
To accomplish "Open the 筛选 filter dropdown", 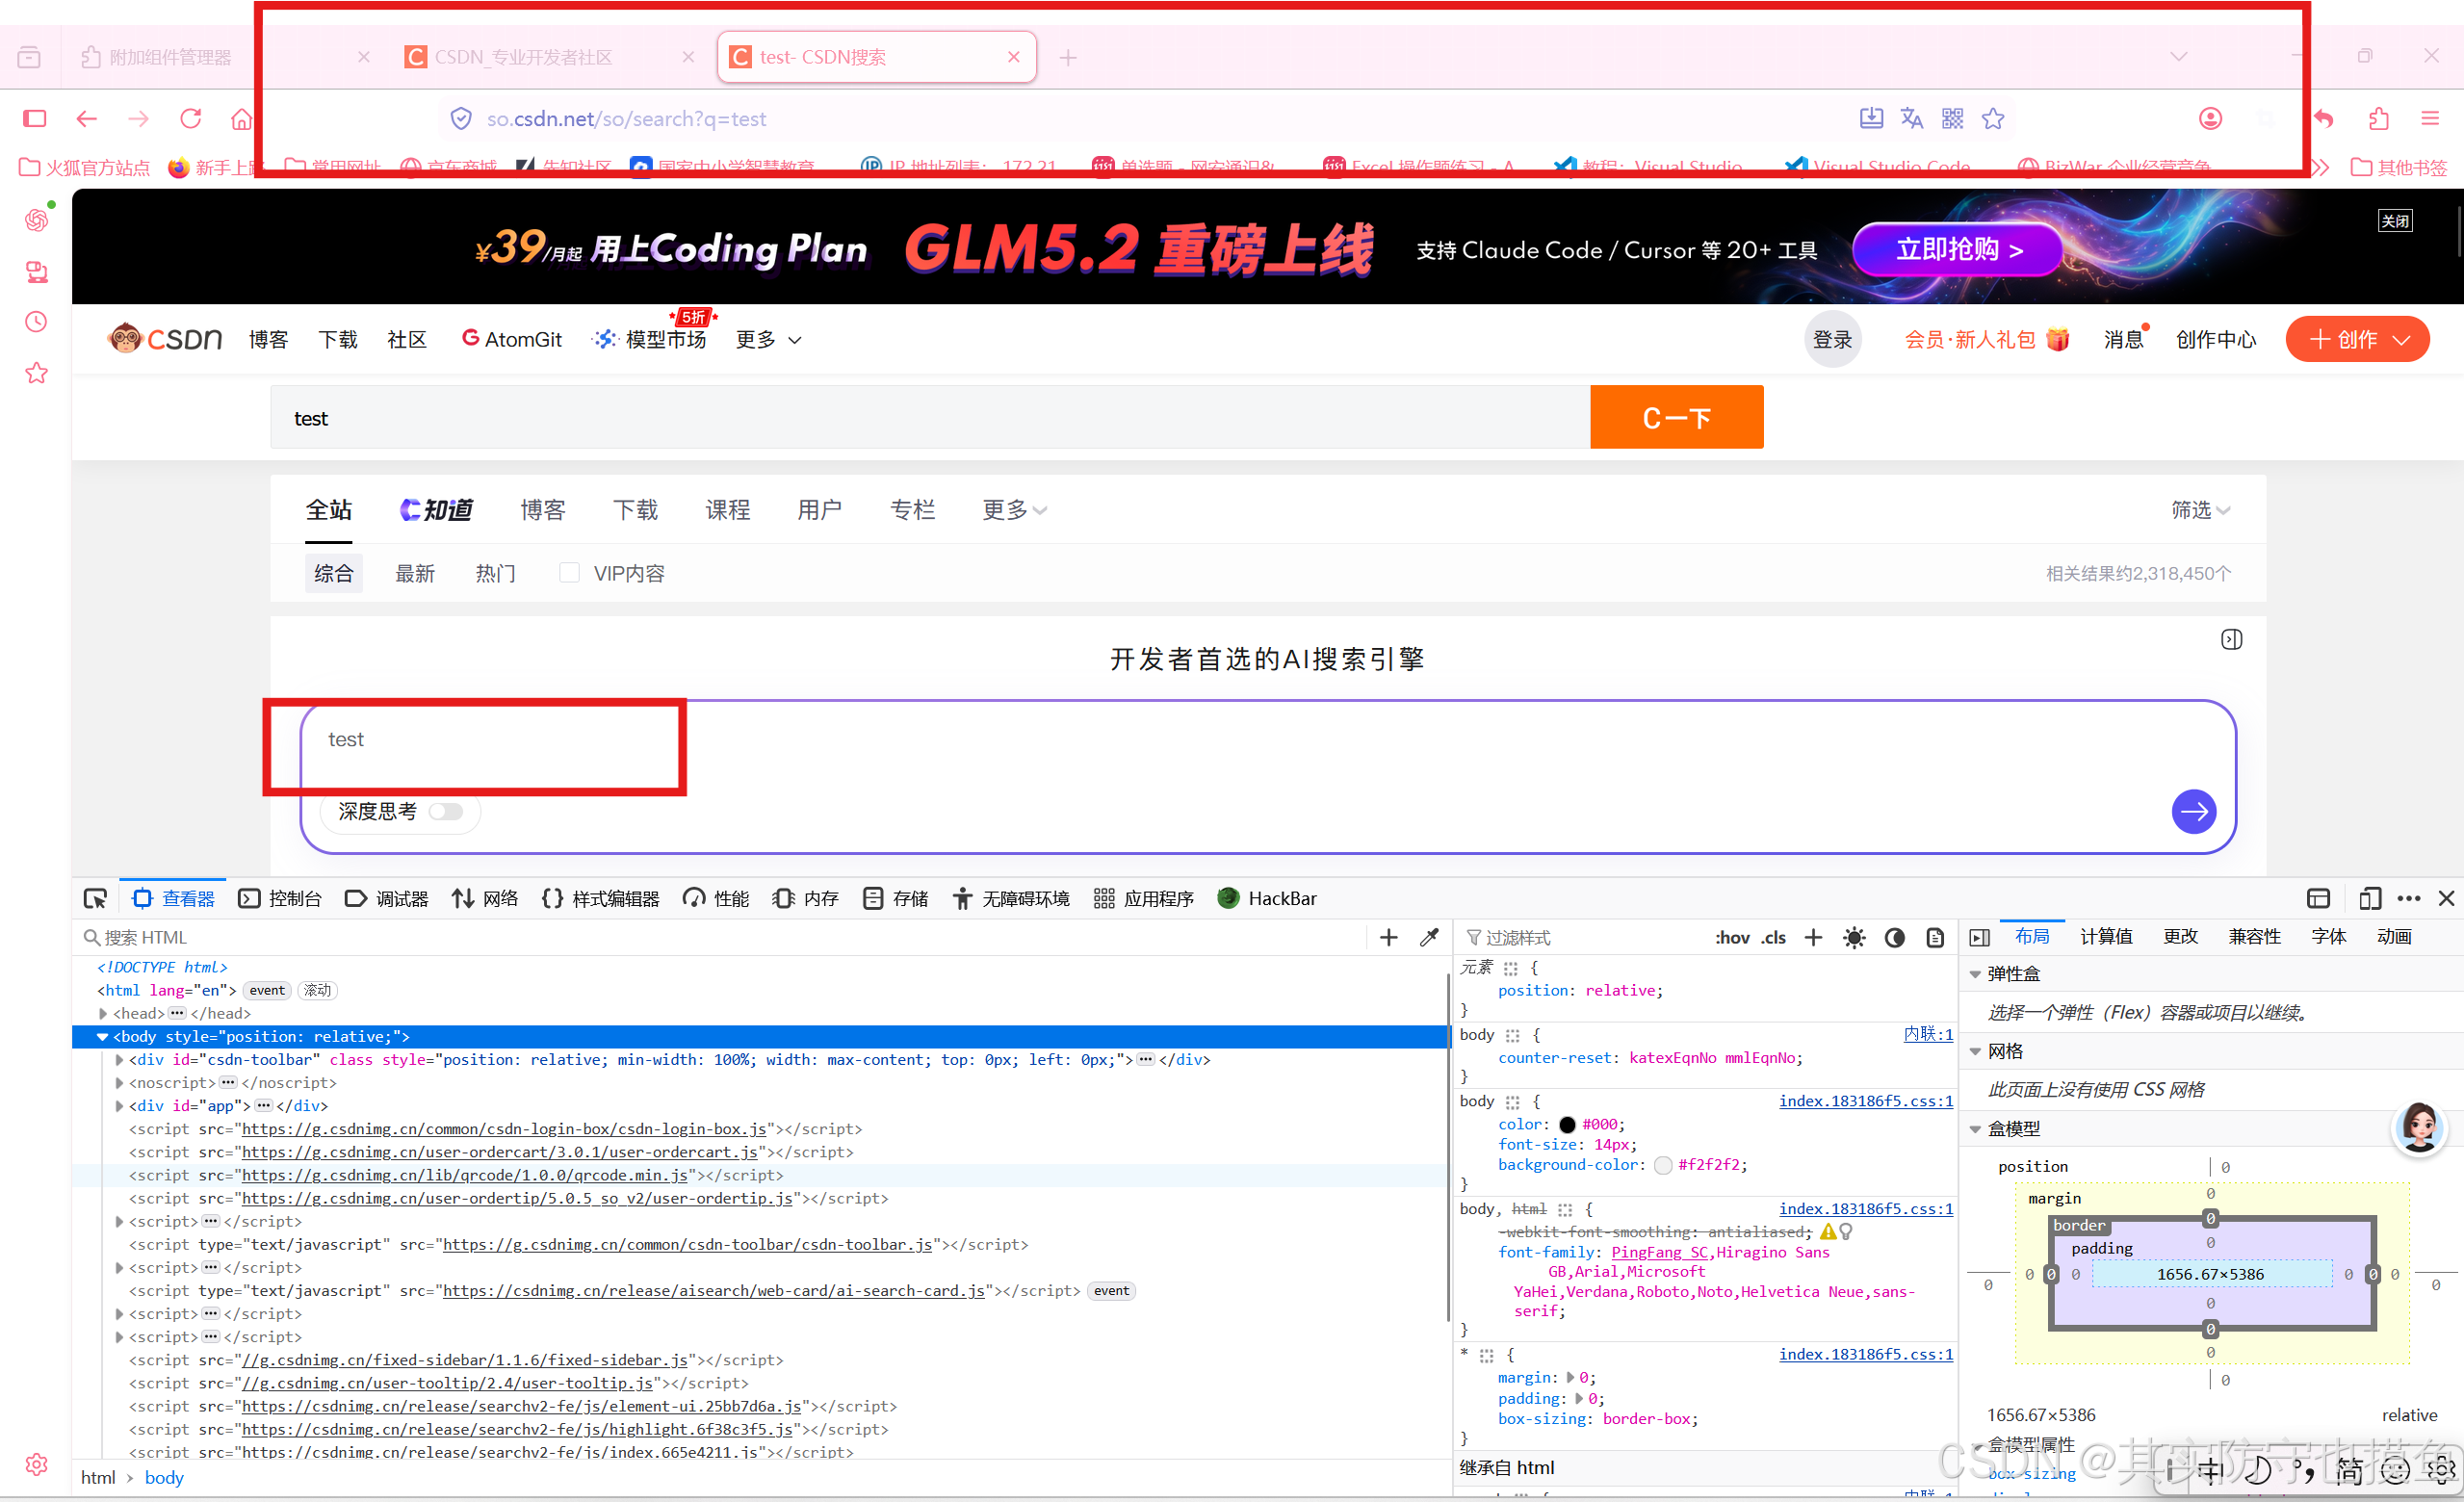I will click(2201, 510).
